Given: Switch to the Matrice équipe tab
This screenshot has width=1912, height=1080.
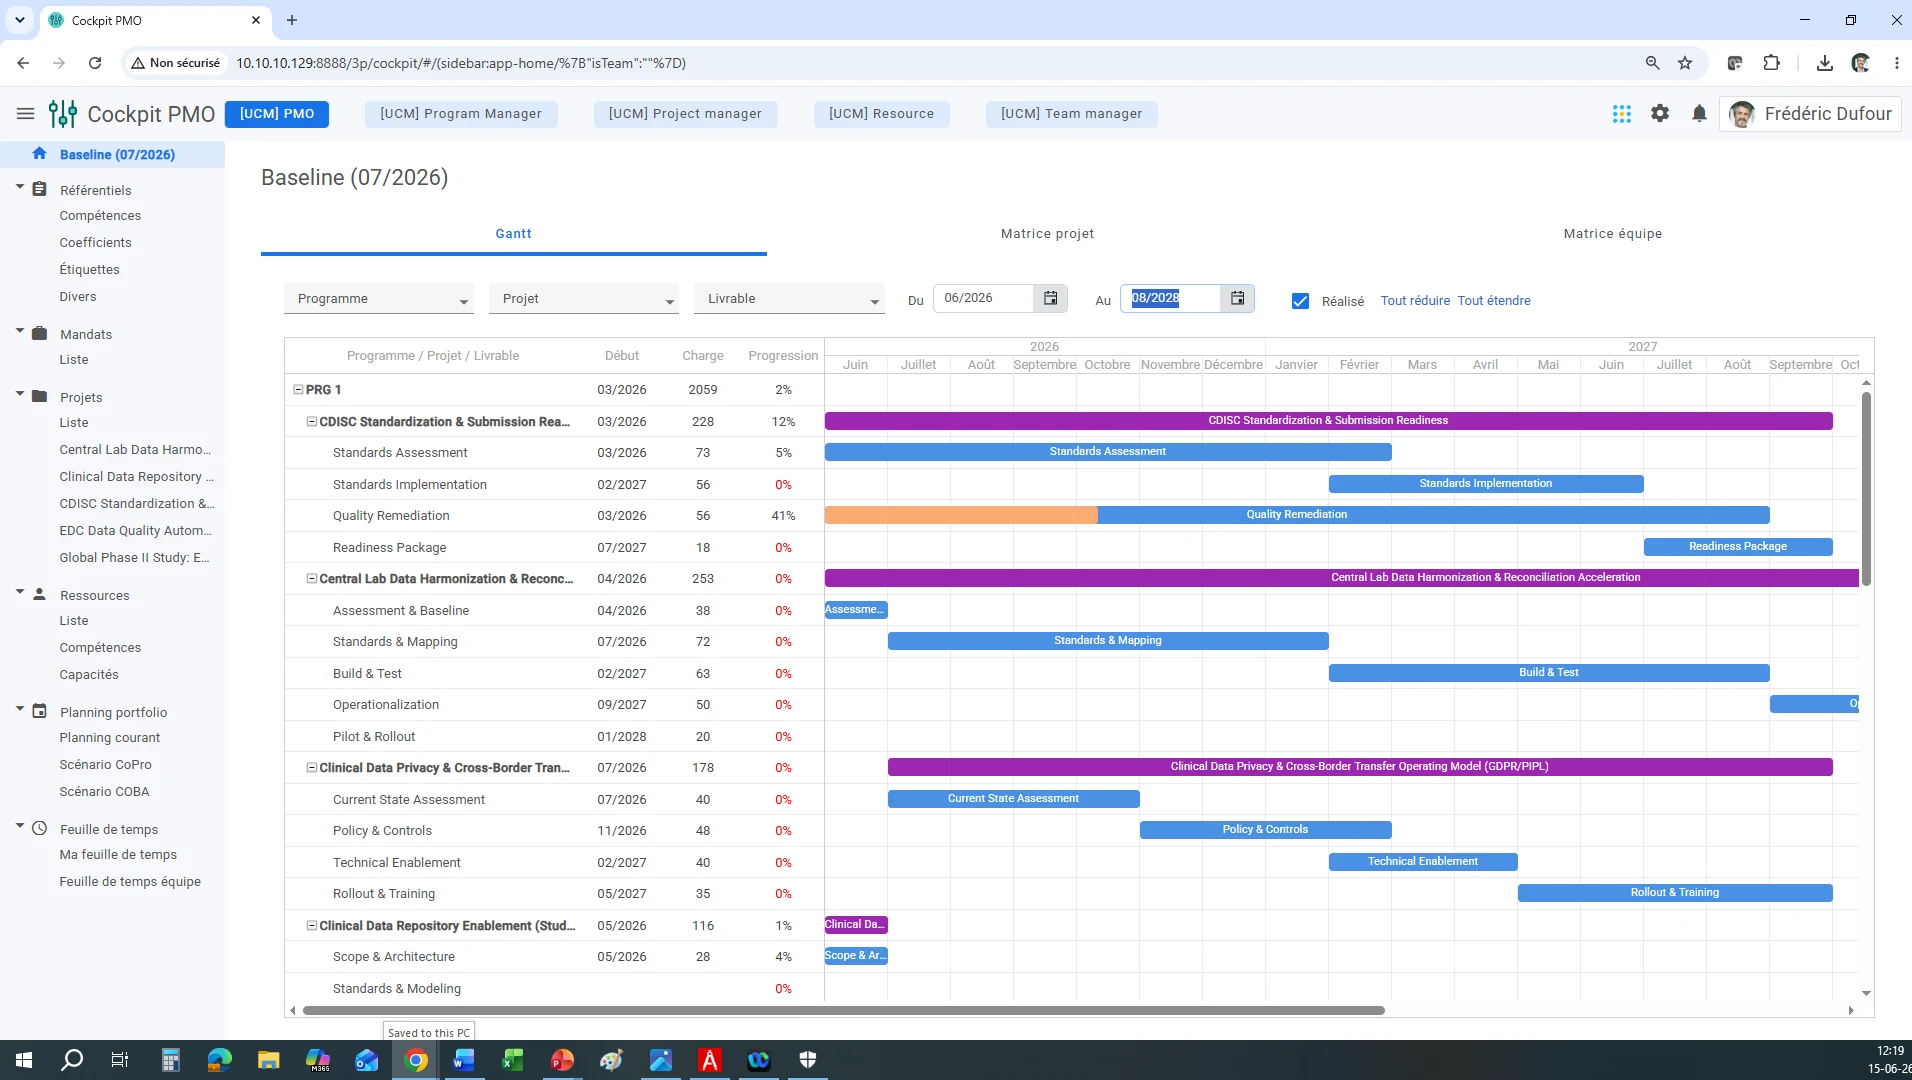Looking at the screenshot, I should pos(1613,233).
